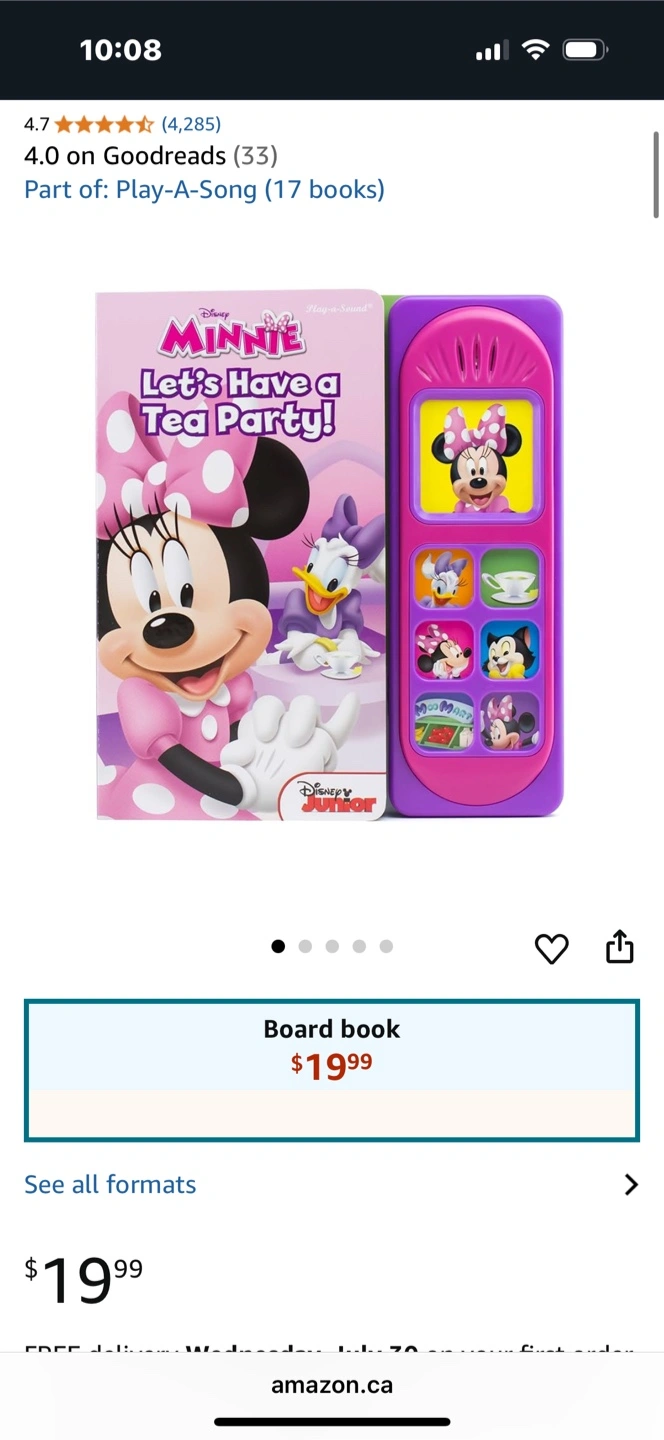664x1440 pixels.
Task: Select the fifth image carousel dot
Action: click(x=386, y=946)
